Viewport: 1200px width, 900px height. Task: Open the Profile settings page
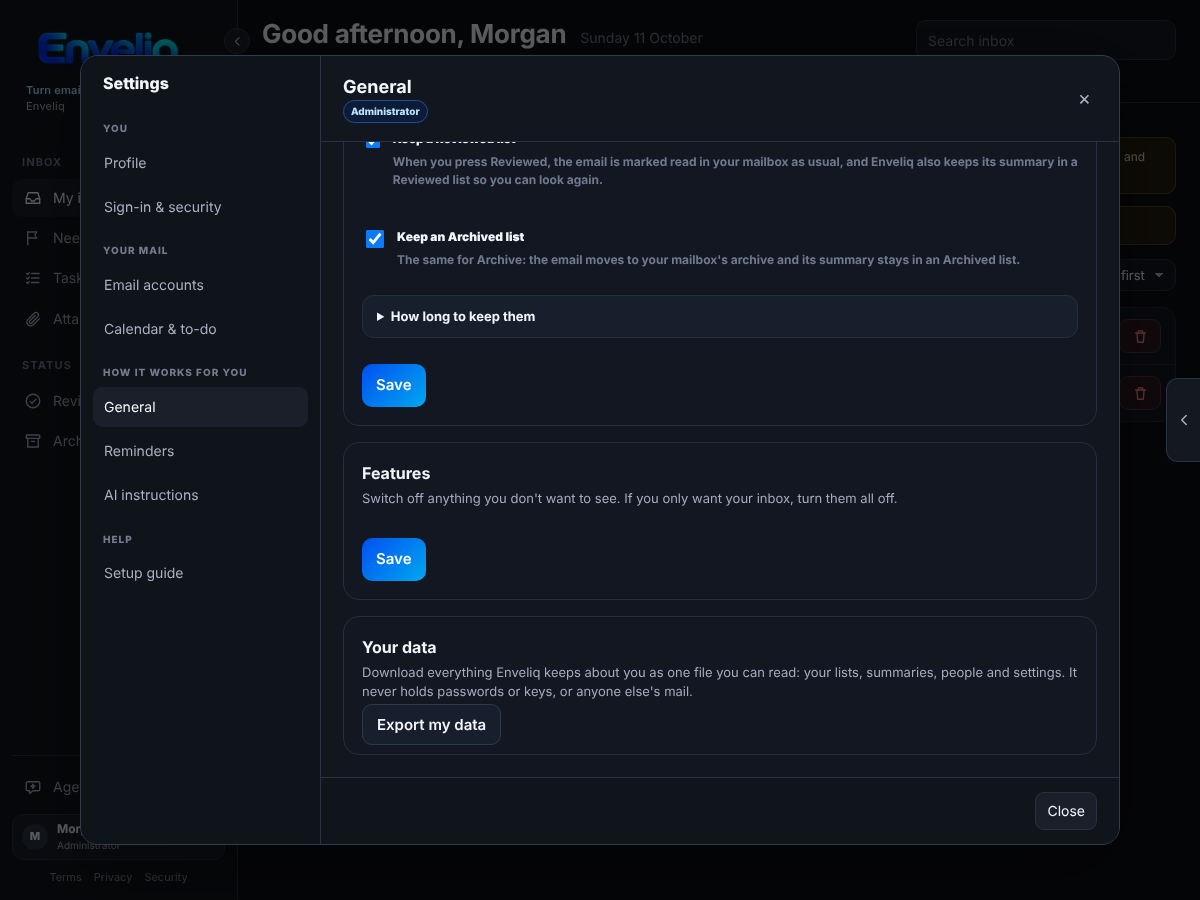pos(200,163)
